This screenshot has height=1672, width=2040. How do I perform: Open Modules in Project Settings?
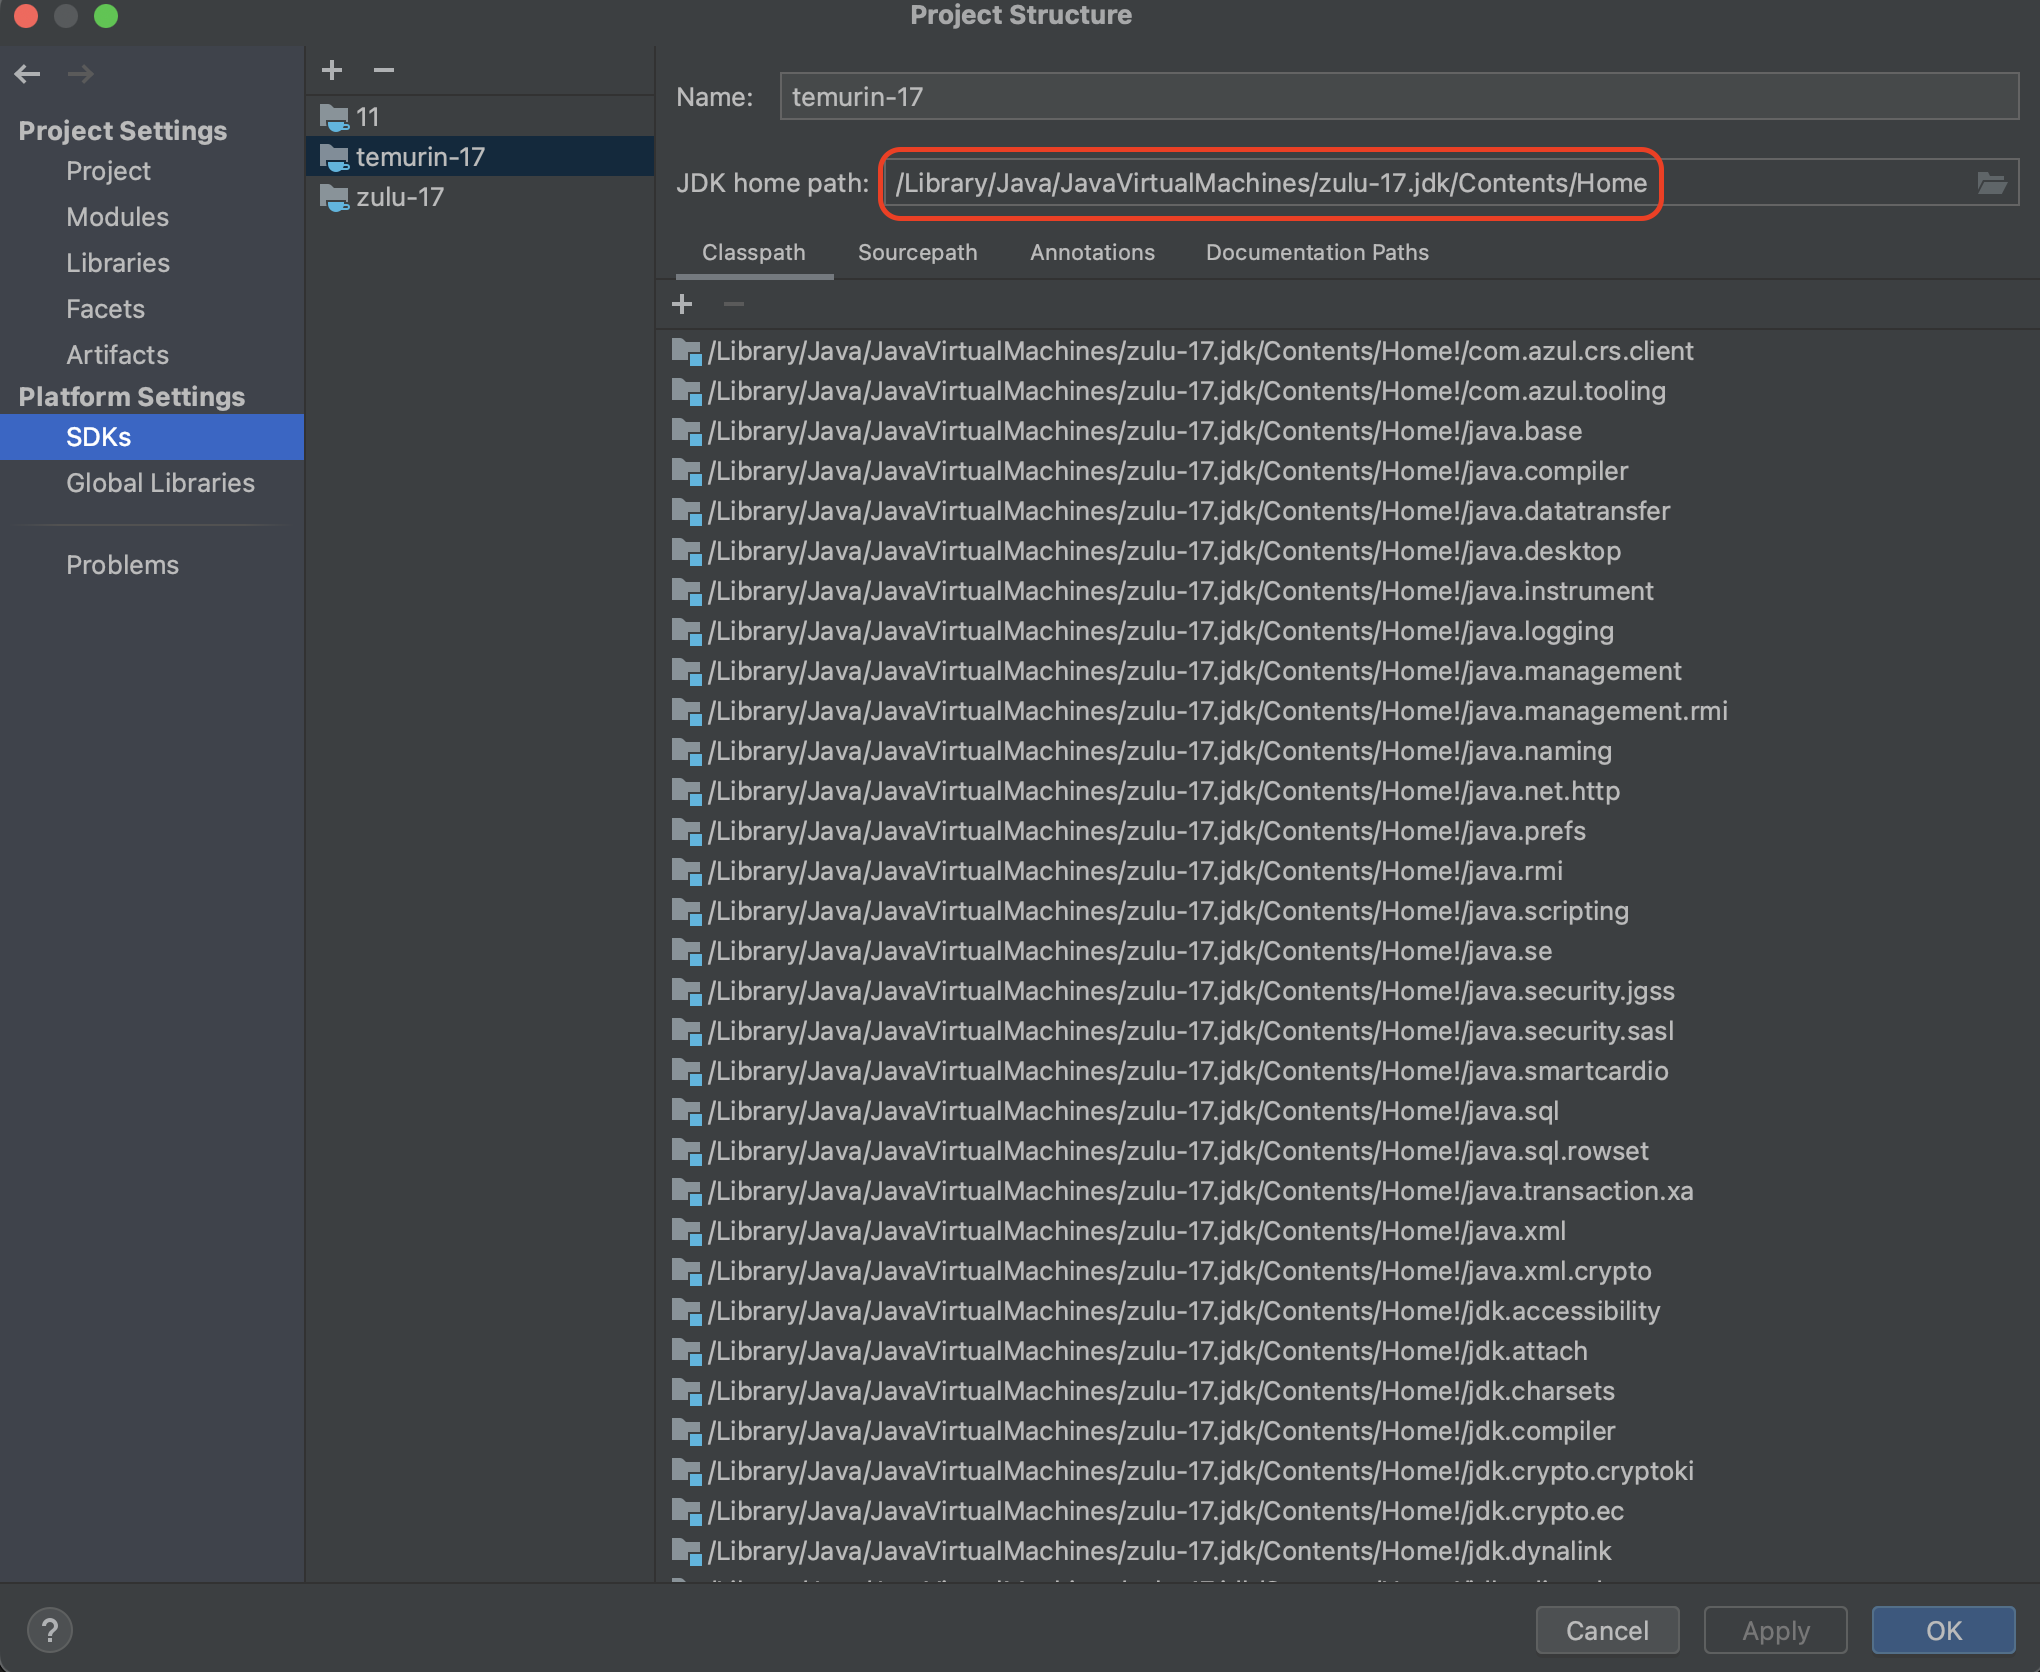(117, 217)
